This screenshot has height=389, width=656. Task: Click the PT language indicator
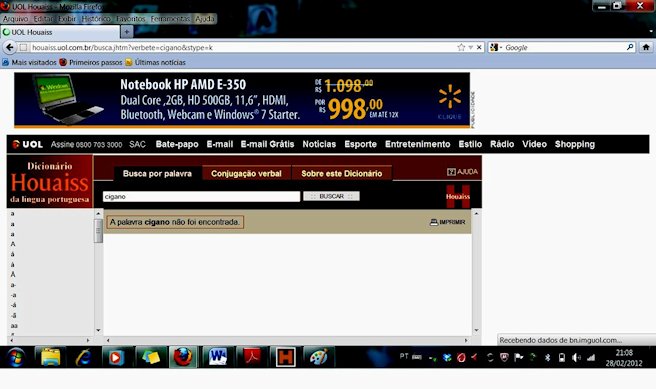tap(404, 356)
